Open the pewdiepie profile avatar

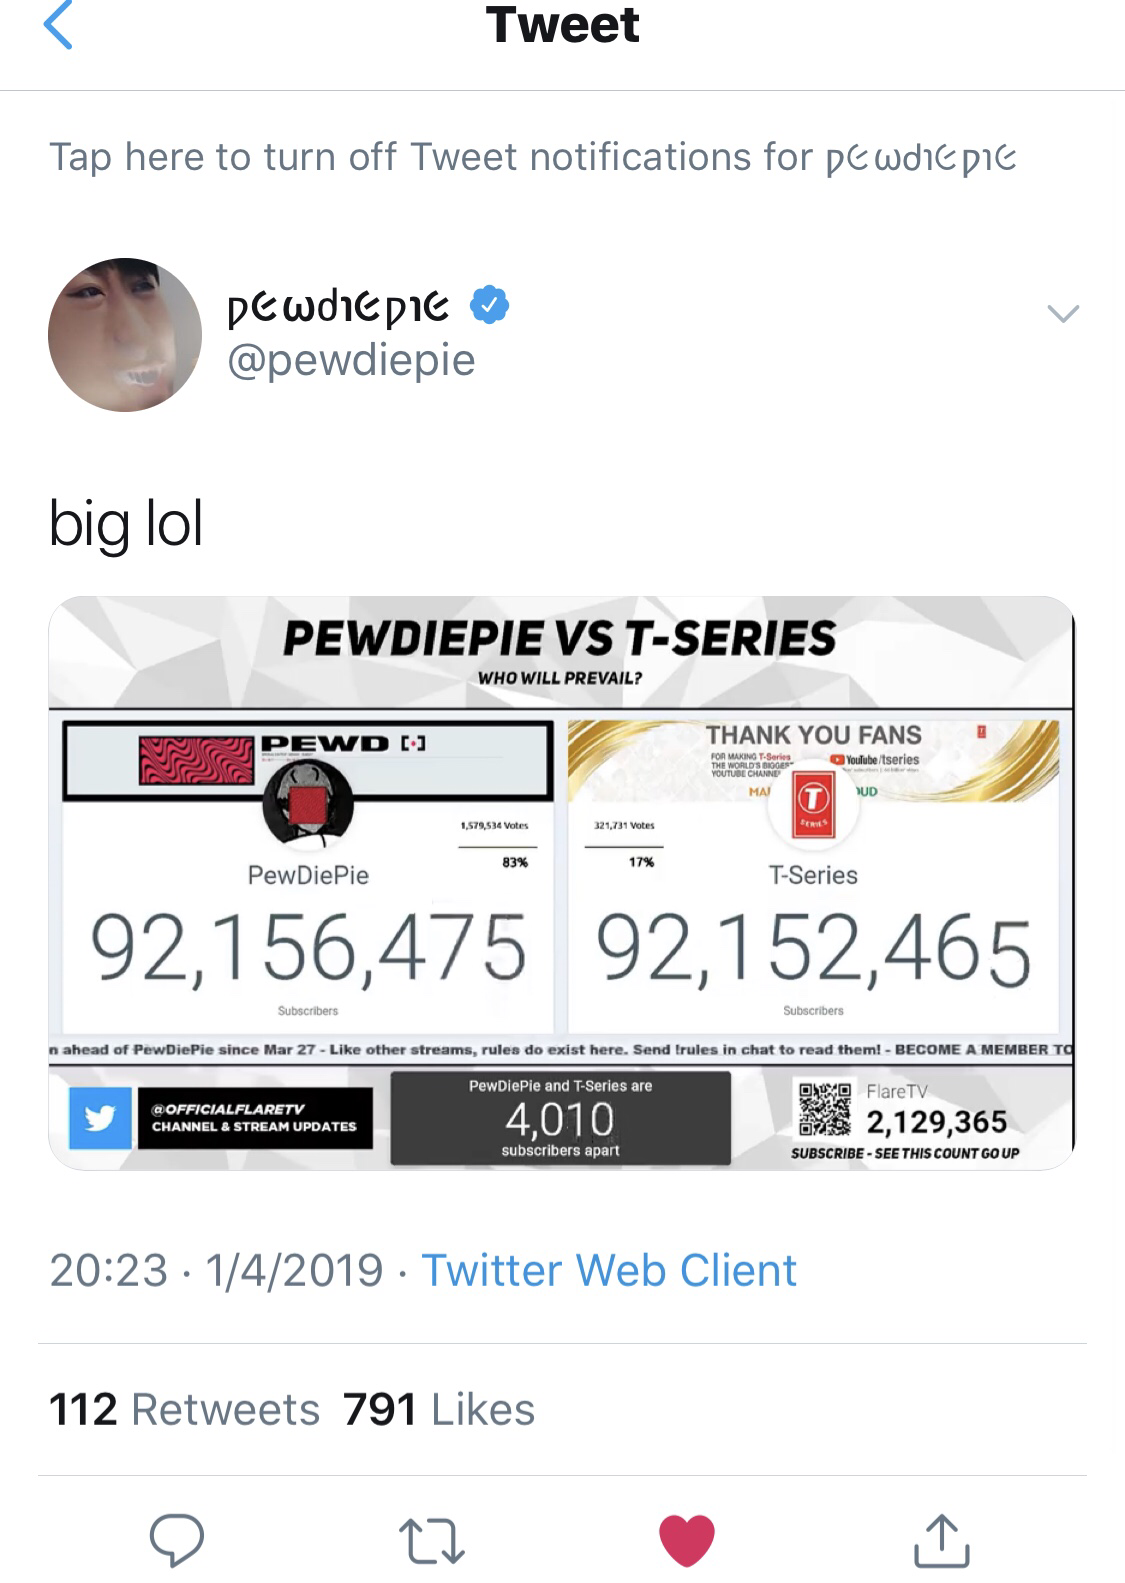click(x=125, y=335)
